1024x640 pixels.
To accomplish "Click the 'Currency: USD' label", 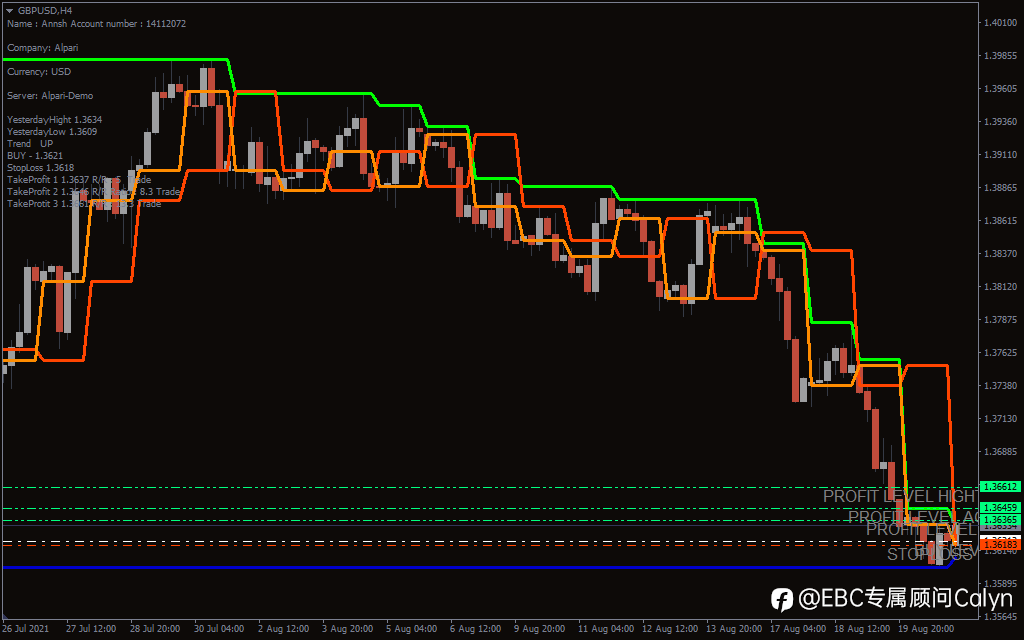I will (x=39, y=72).
